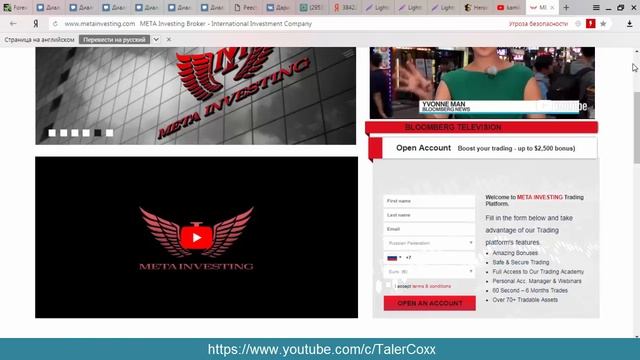Bookmark the page with the star icon
Viewport: 640px width, 360px height.
click(603, 24)
